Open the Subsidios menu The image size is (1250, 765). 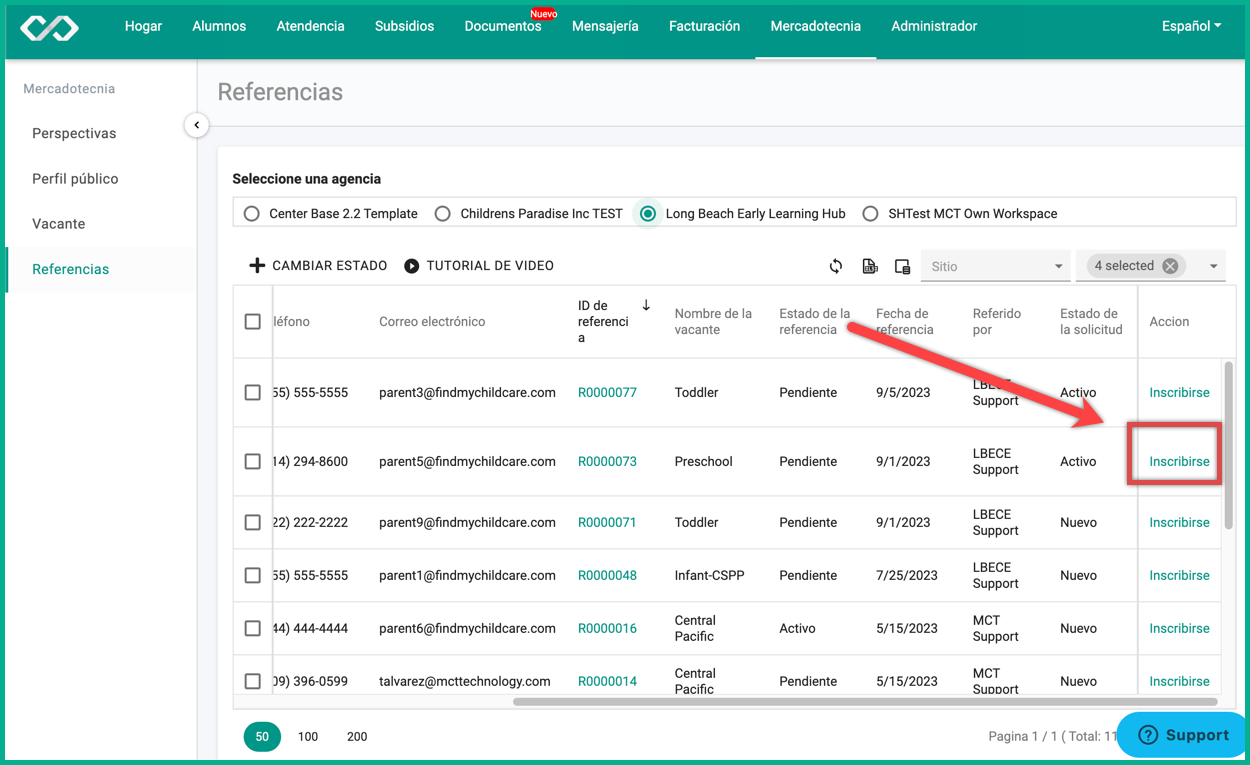(x=404, y=26)
